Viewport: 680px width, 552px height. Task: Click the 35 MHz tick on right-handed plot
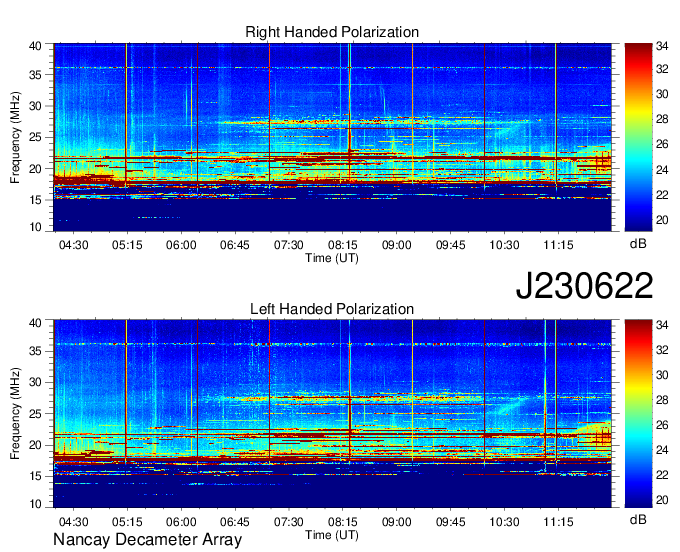pos(35,75)
